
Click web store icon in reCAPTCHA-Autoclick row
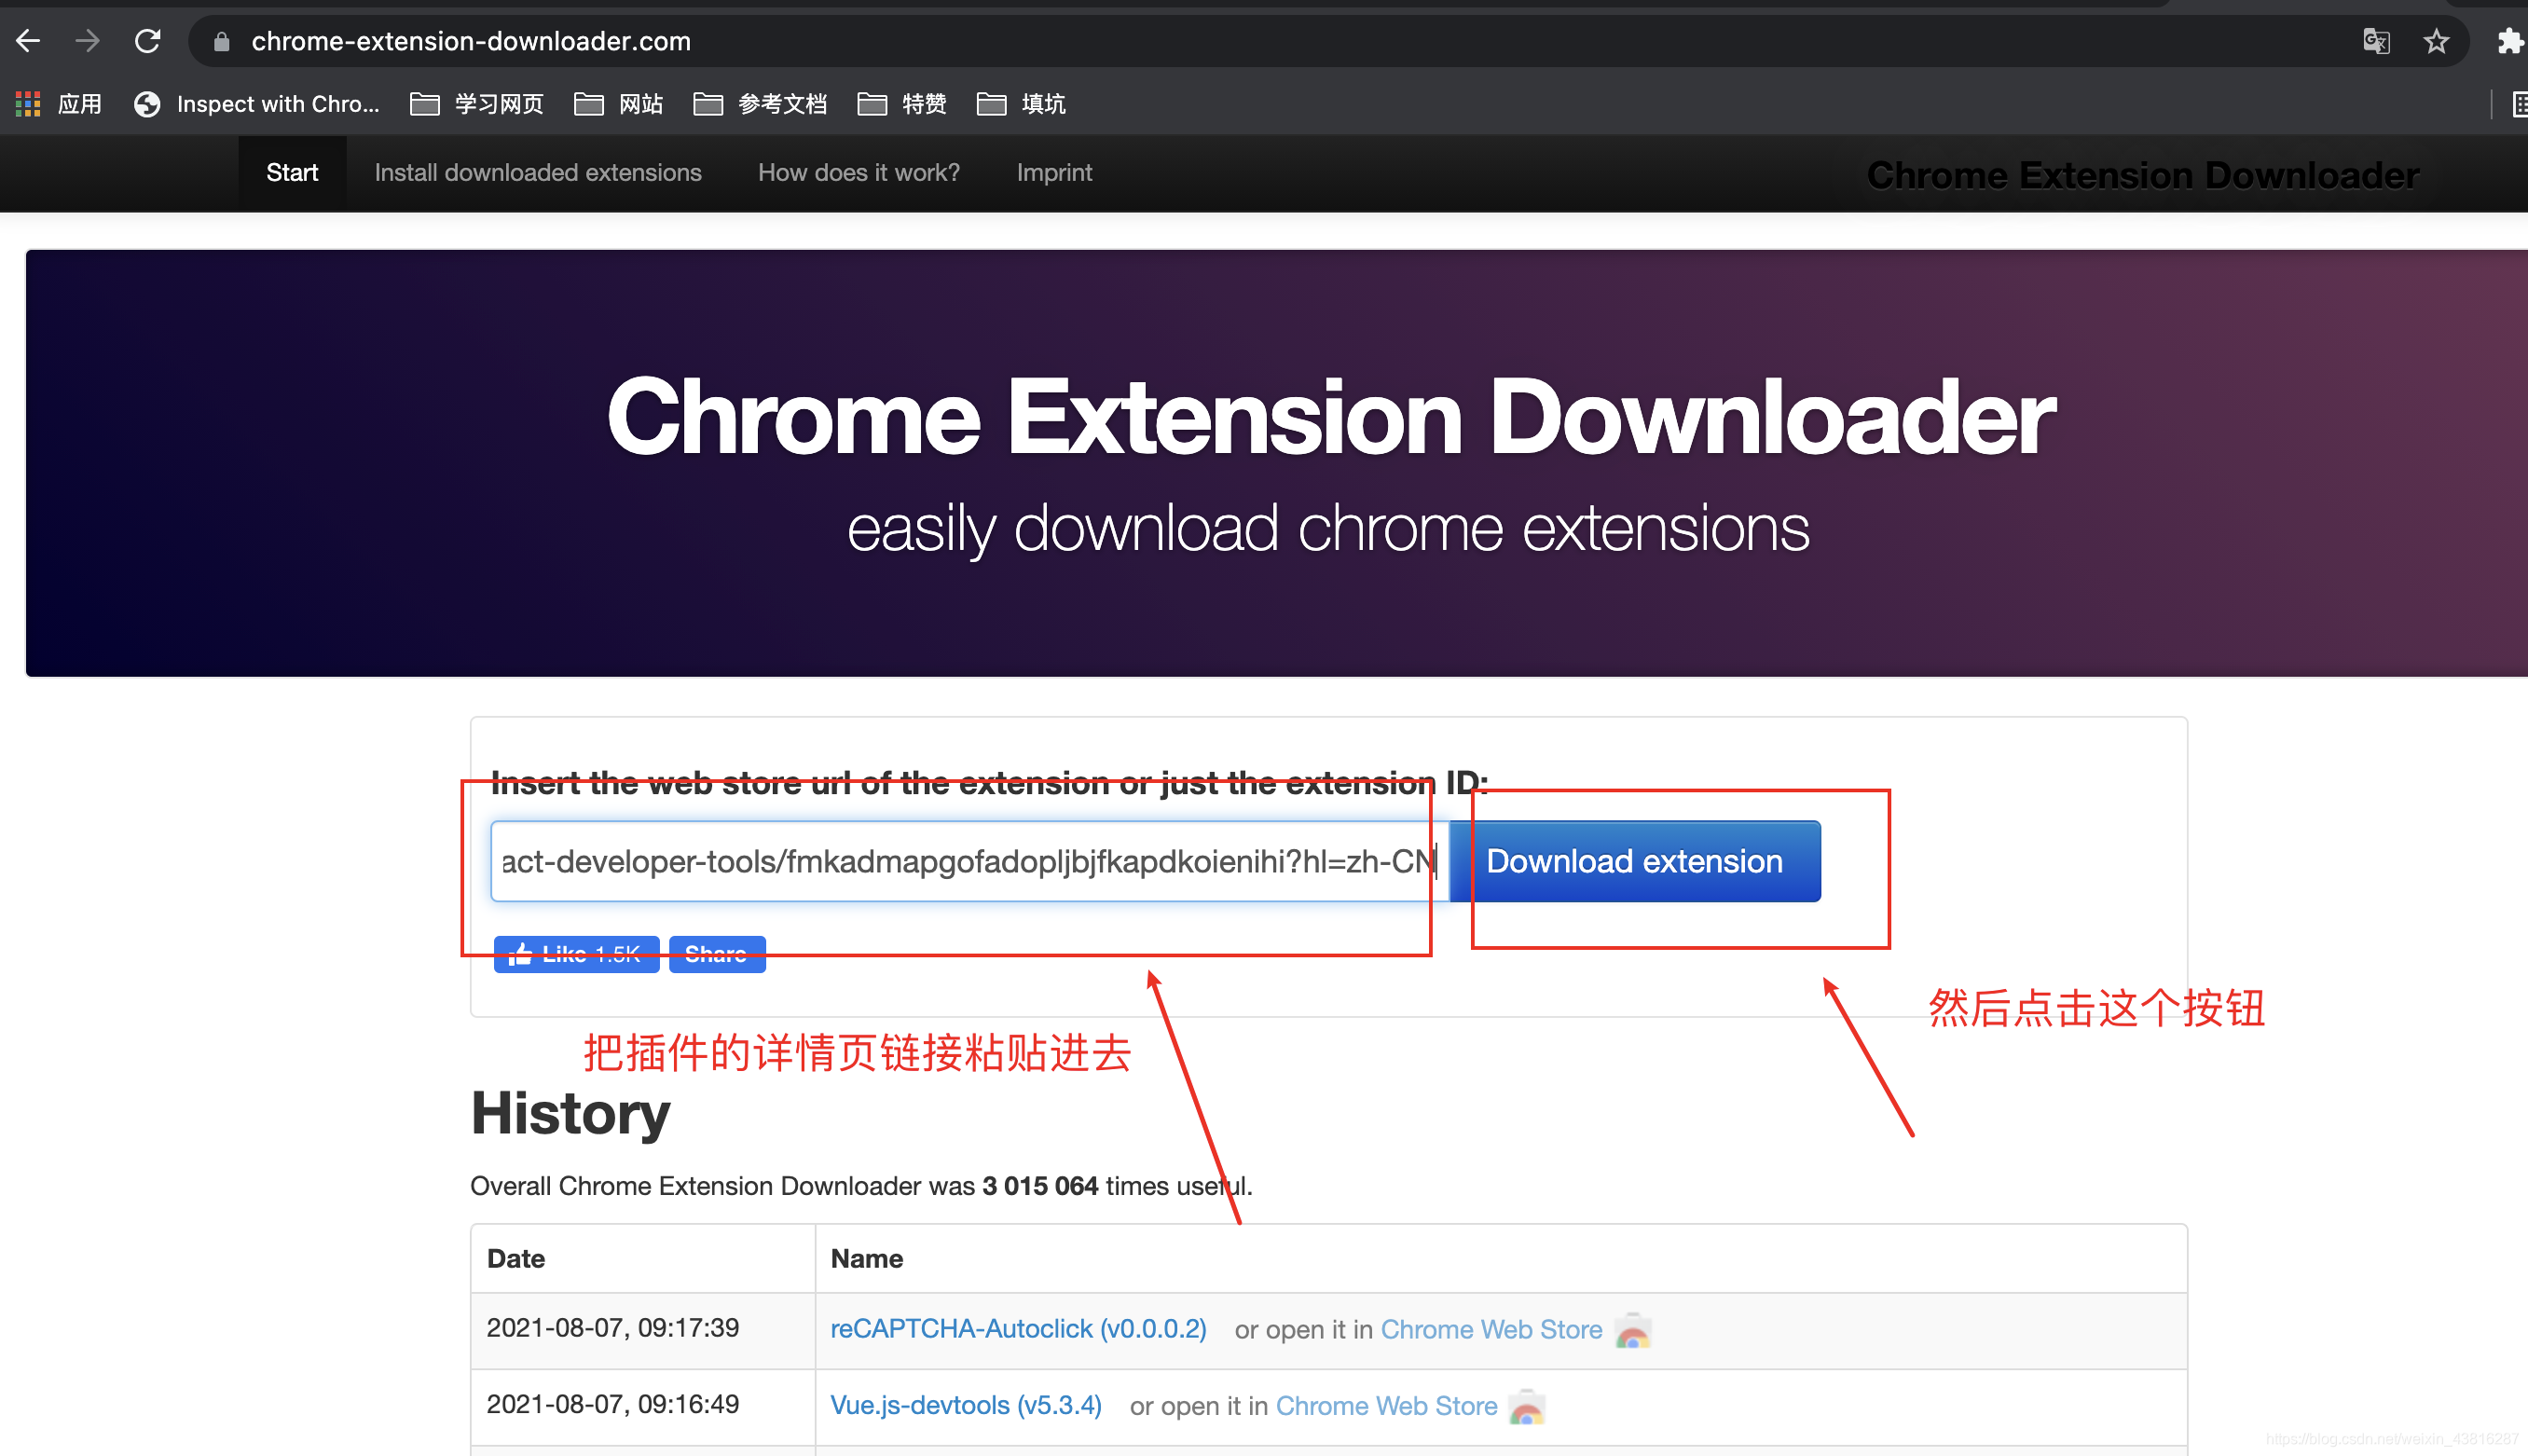pyautogui.click(x=1633, y=1331)
